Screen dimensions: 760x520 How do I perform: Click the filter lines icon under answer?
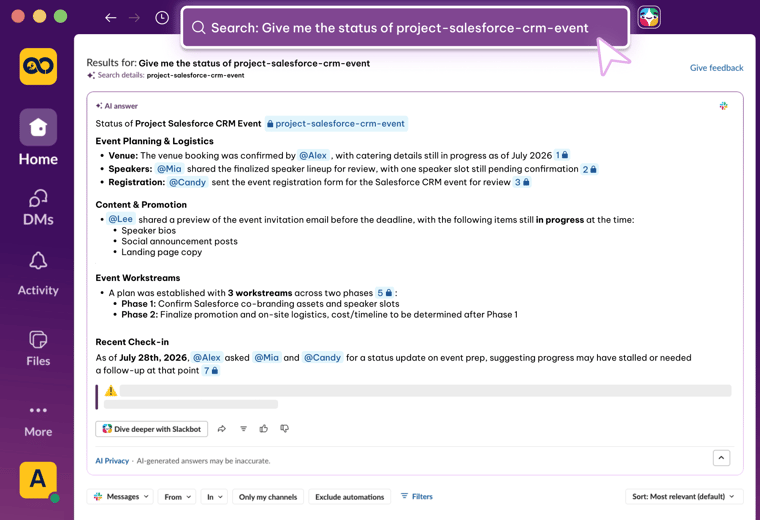[x=243, y=428]
